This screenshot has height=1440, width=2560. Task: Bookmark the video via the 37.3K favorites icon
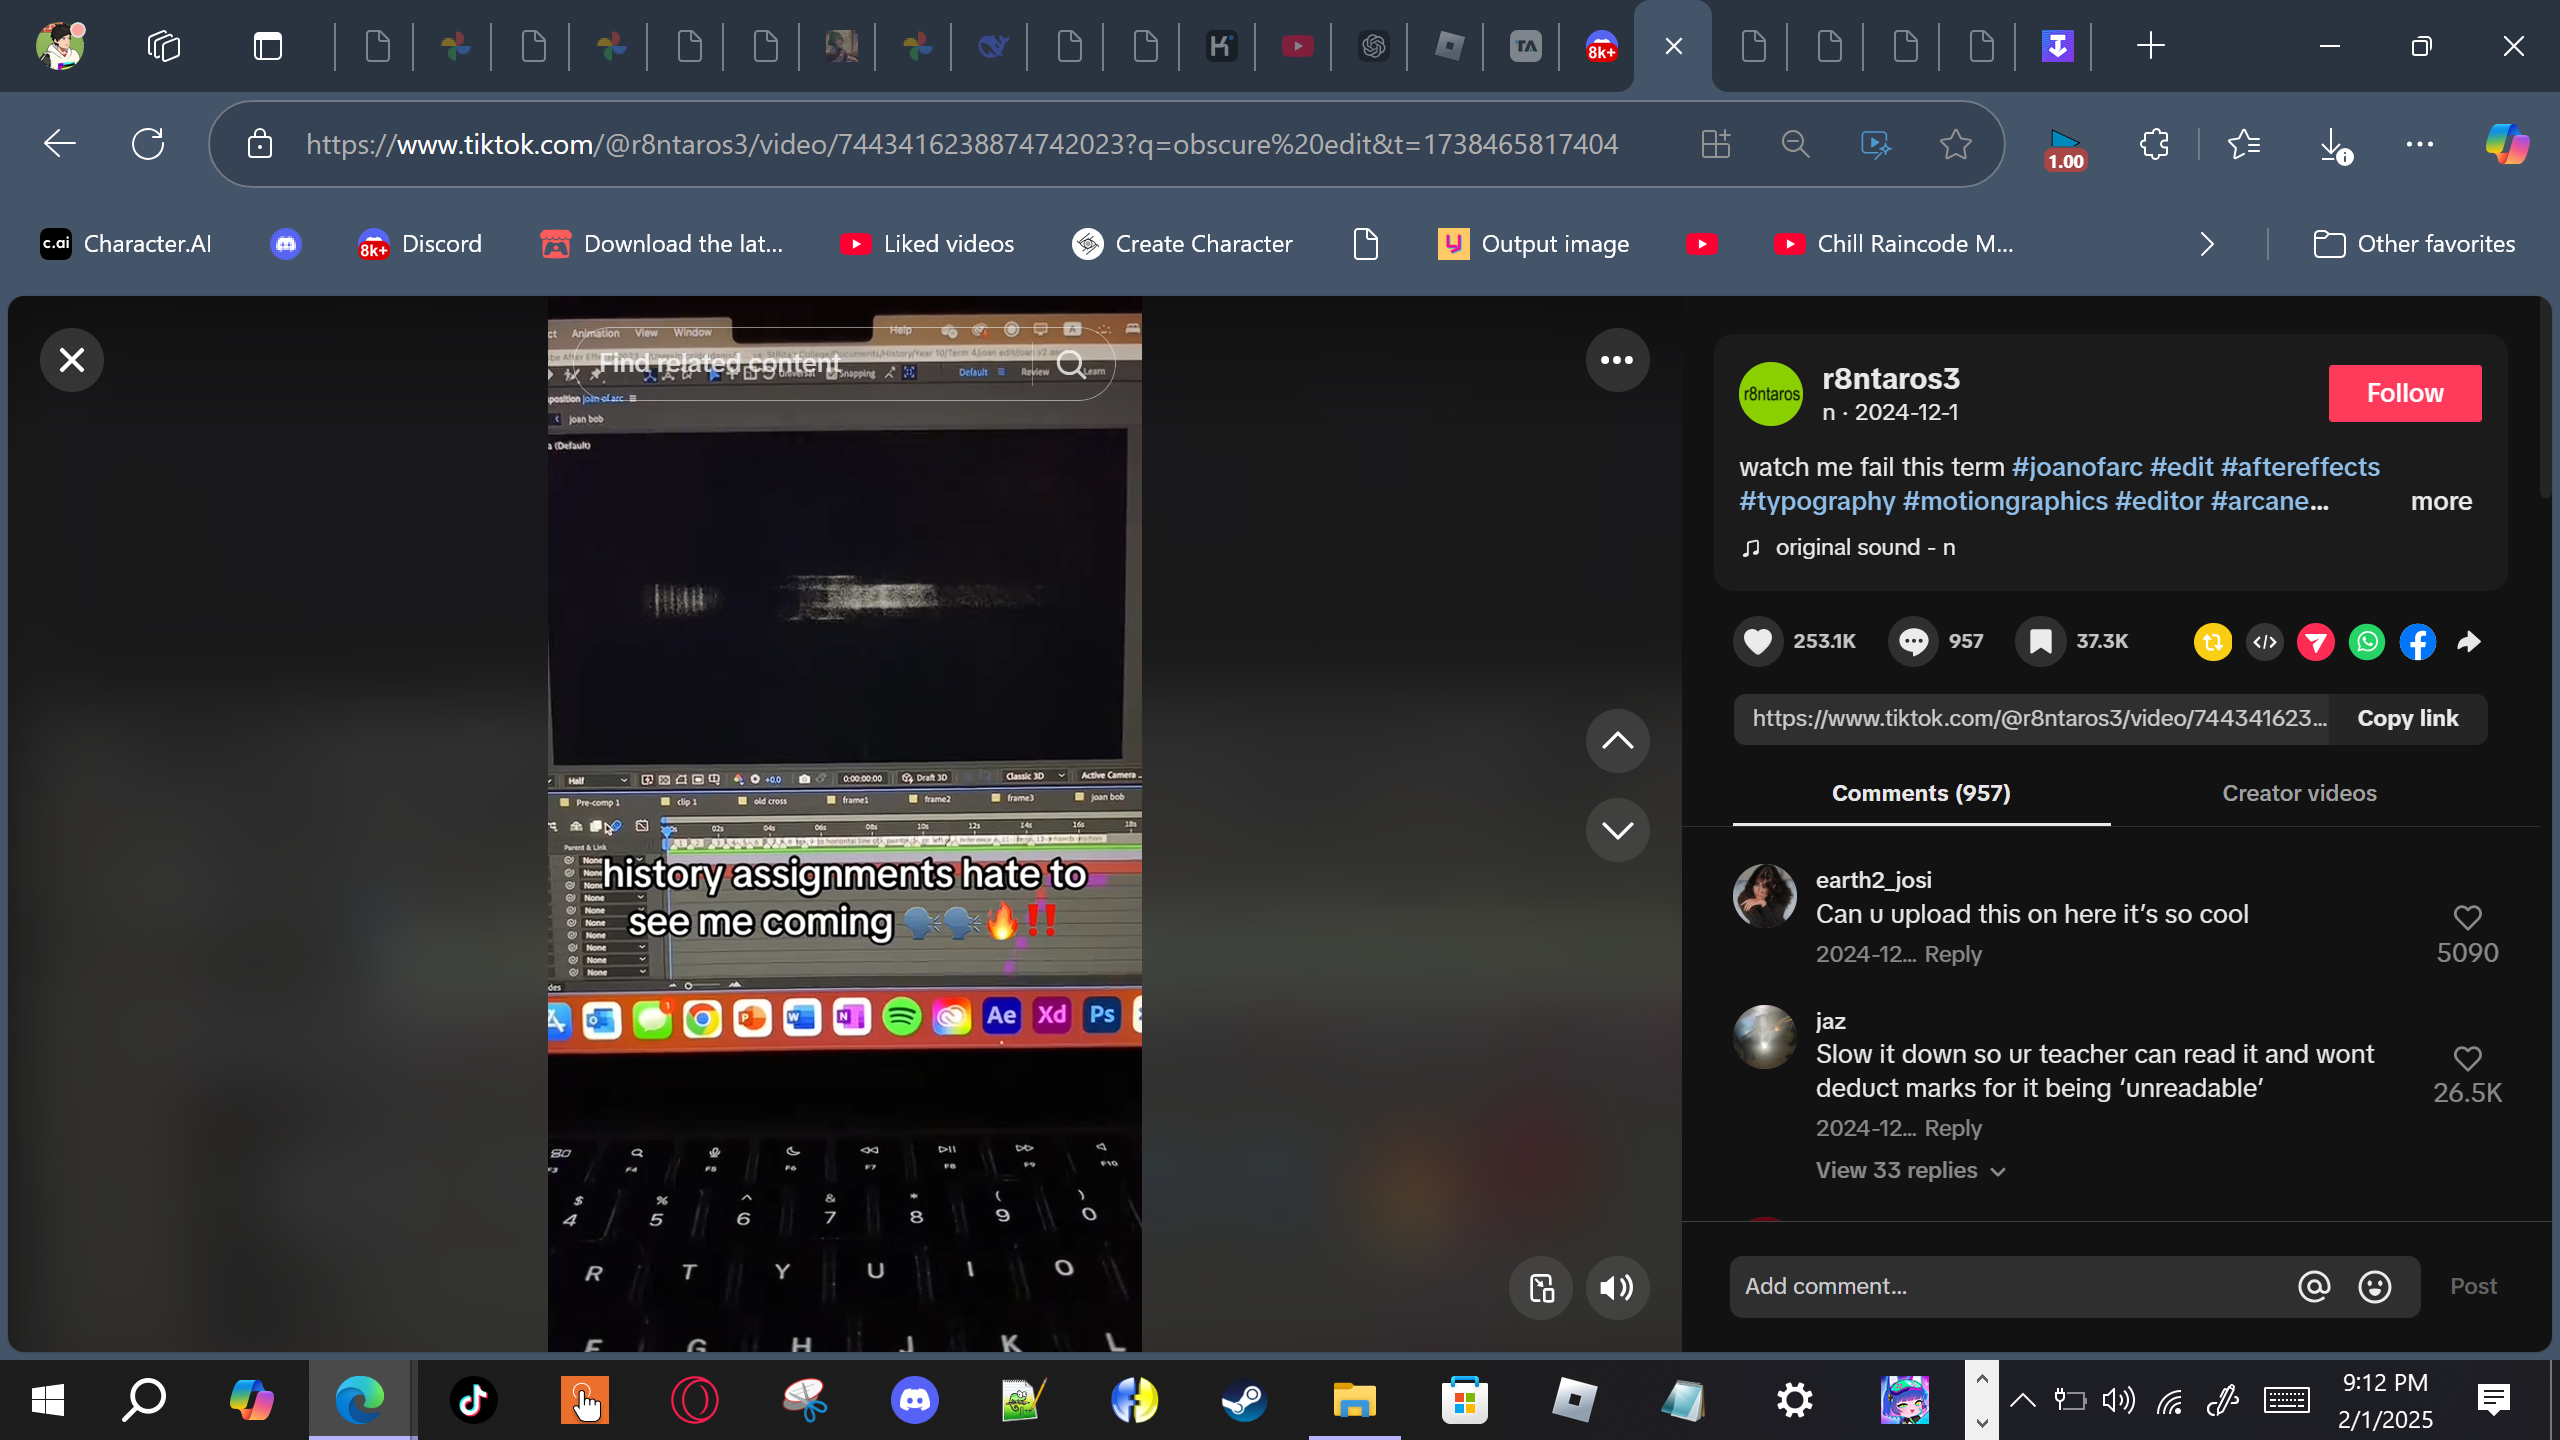click(2040, 641)
